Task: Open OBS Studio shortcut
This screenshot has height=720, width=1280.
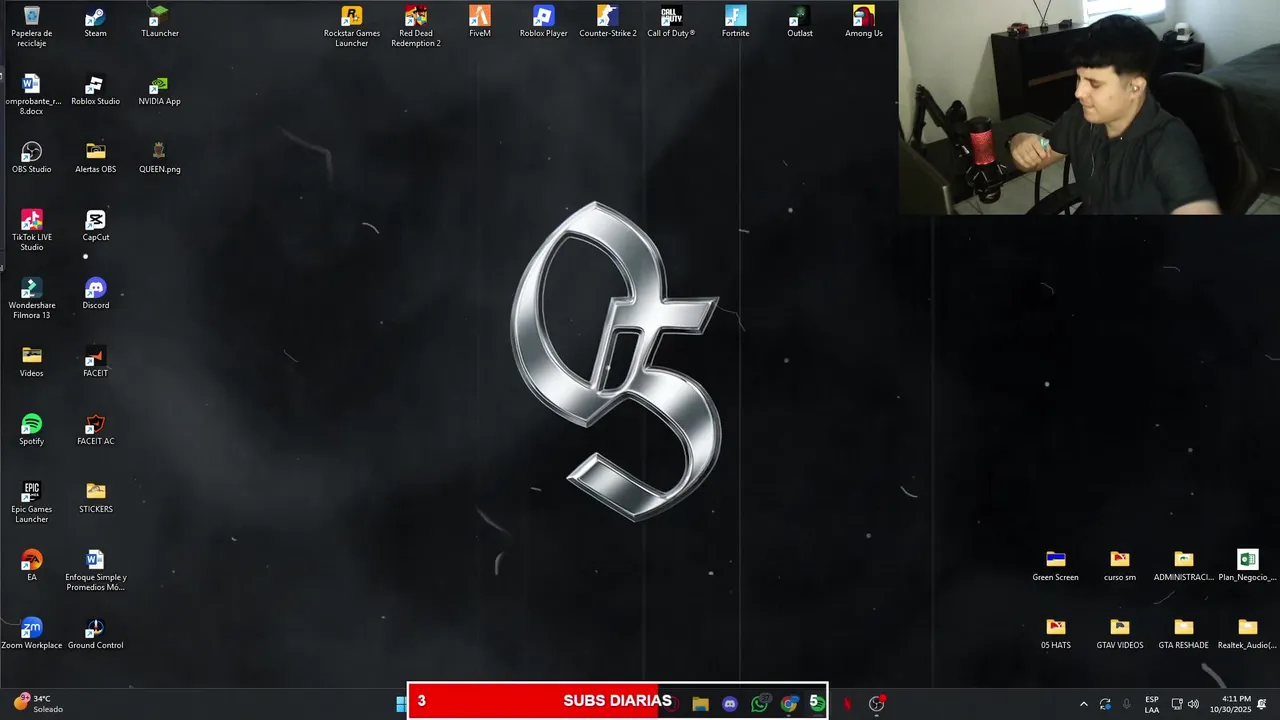Action: click(31, 158)
